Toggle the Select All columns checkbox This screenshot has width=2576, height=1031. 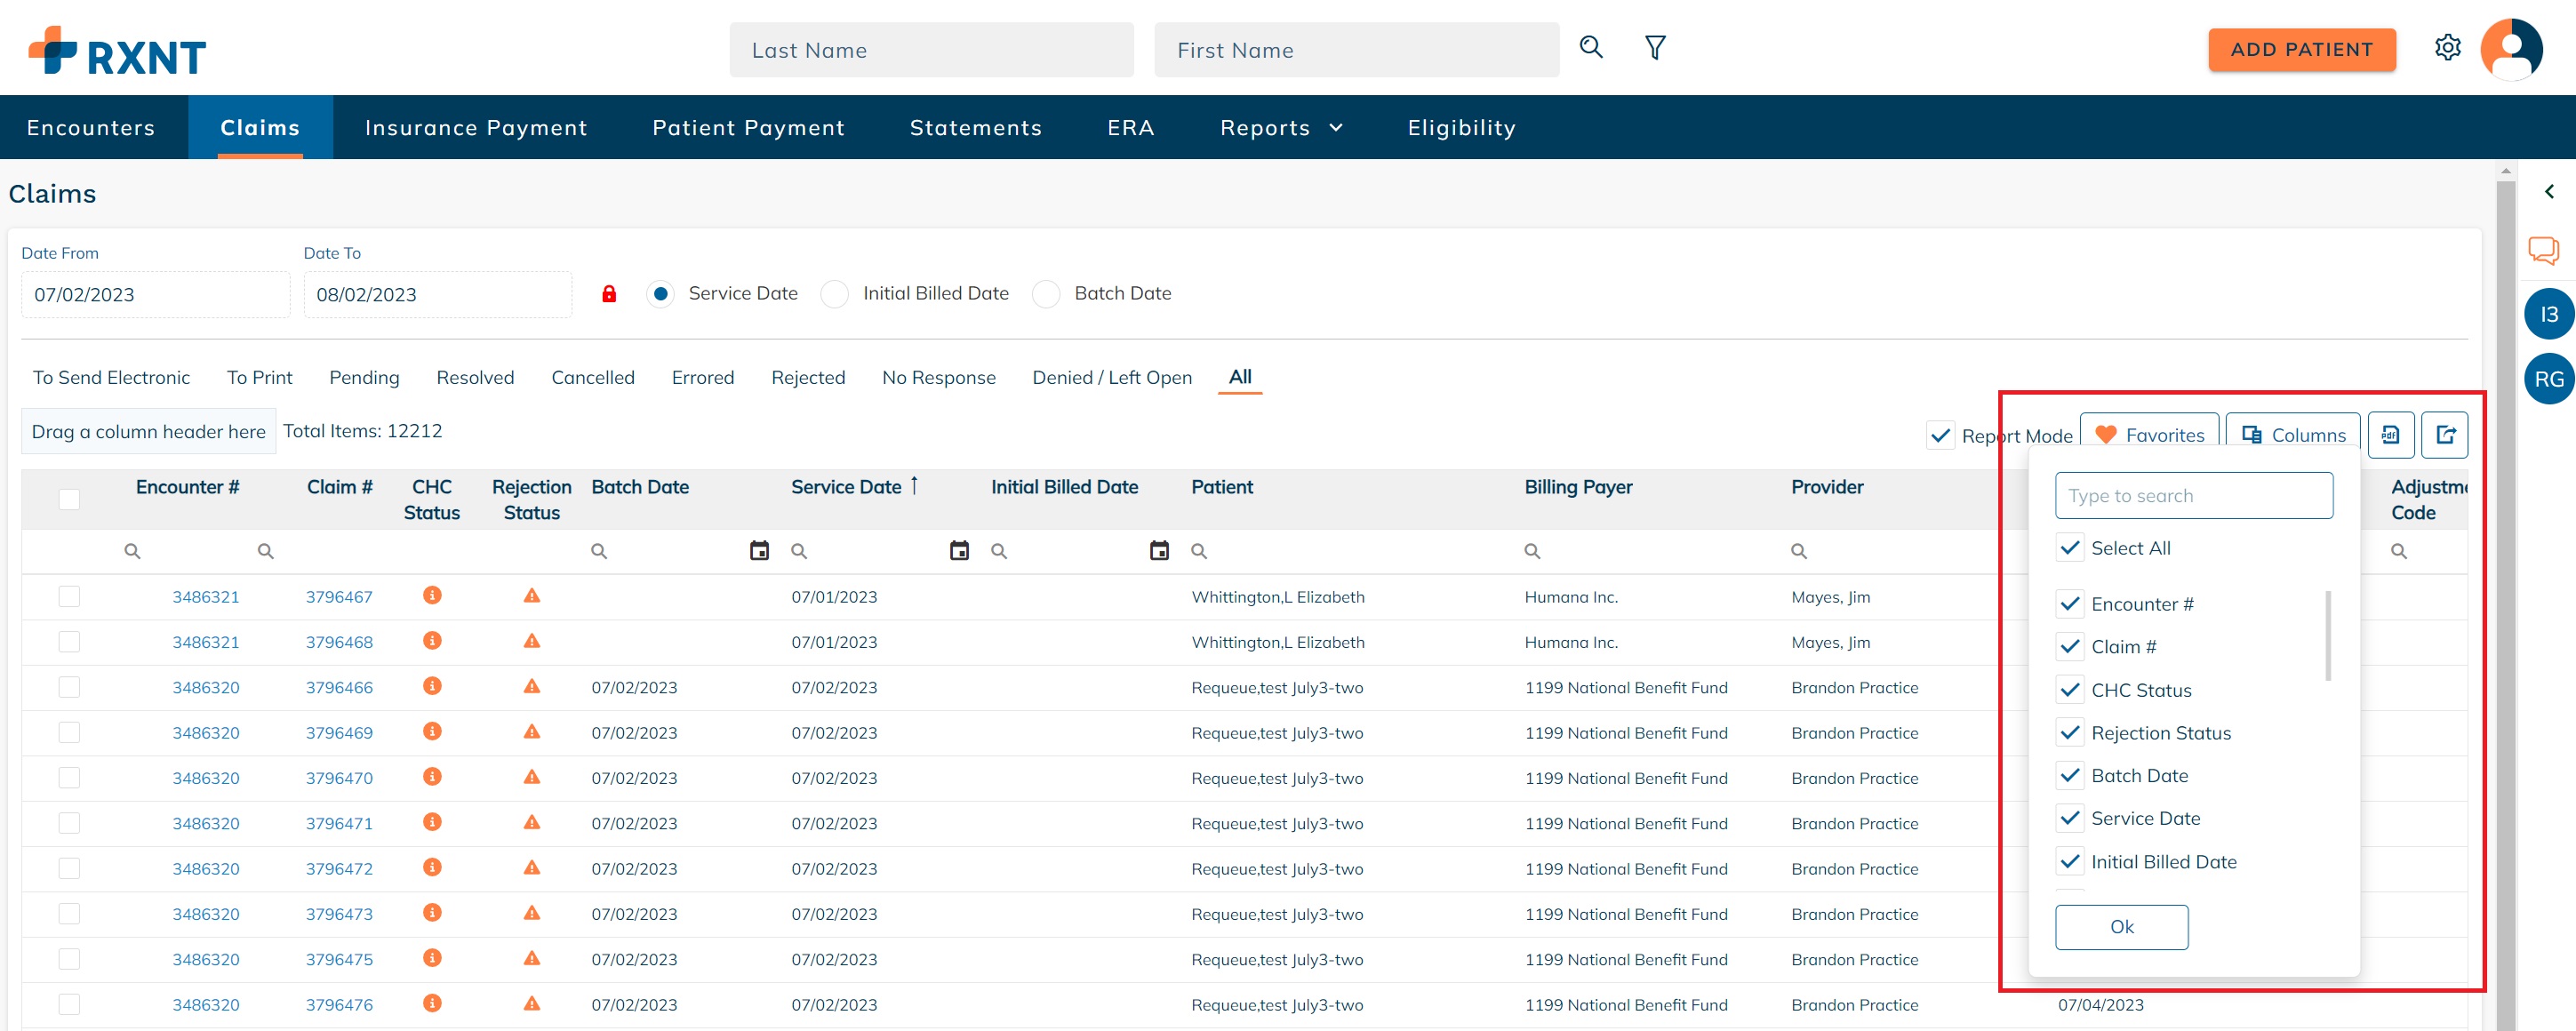[x=2069, y=548]
